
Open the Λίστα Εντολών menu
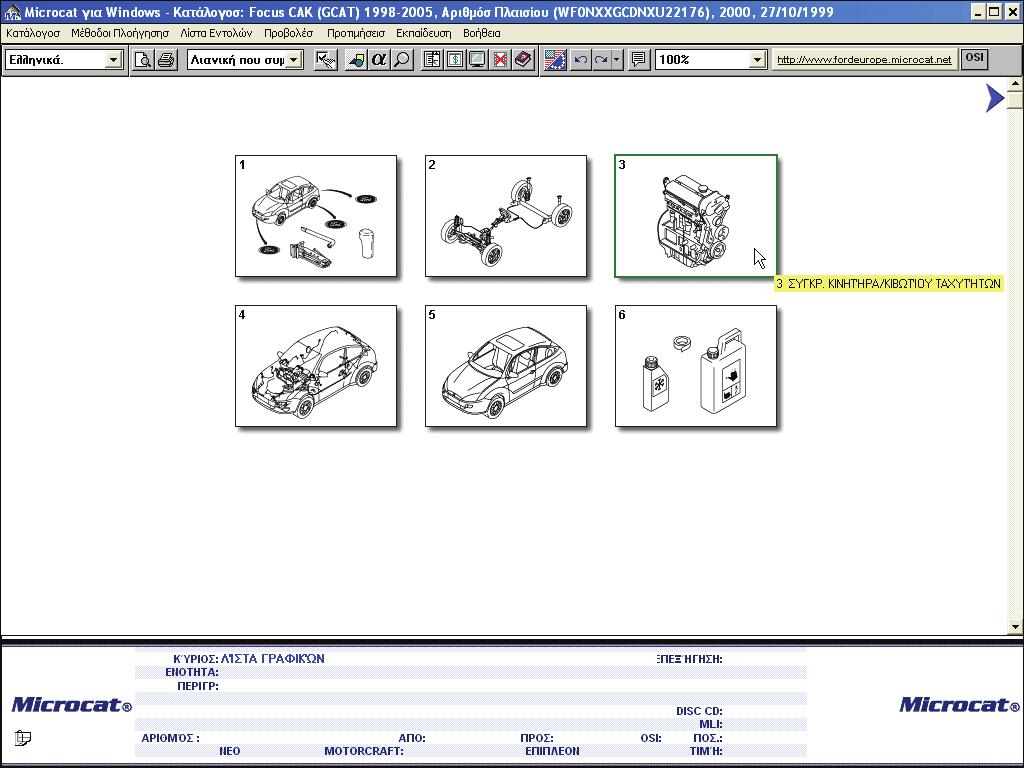[x=216, y=33]
